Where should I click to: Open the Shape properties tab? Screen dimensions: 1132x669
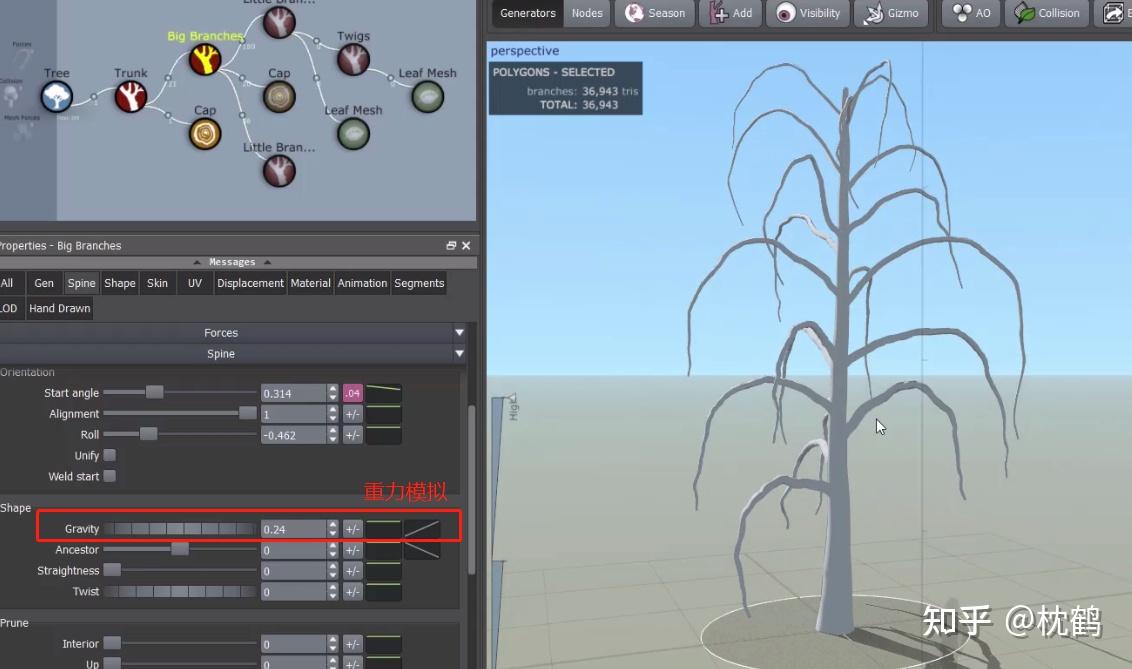point(120,283)
